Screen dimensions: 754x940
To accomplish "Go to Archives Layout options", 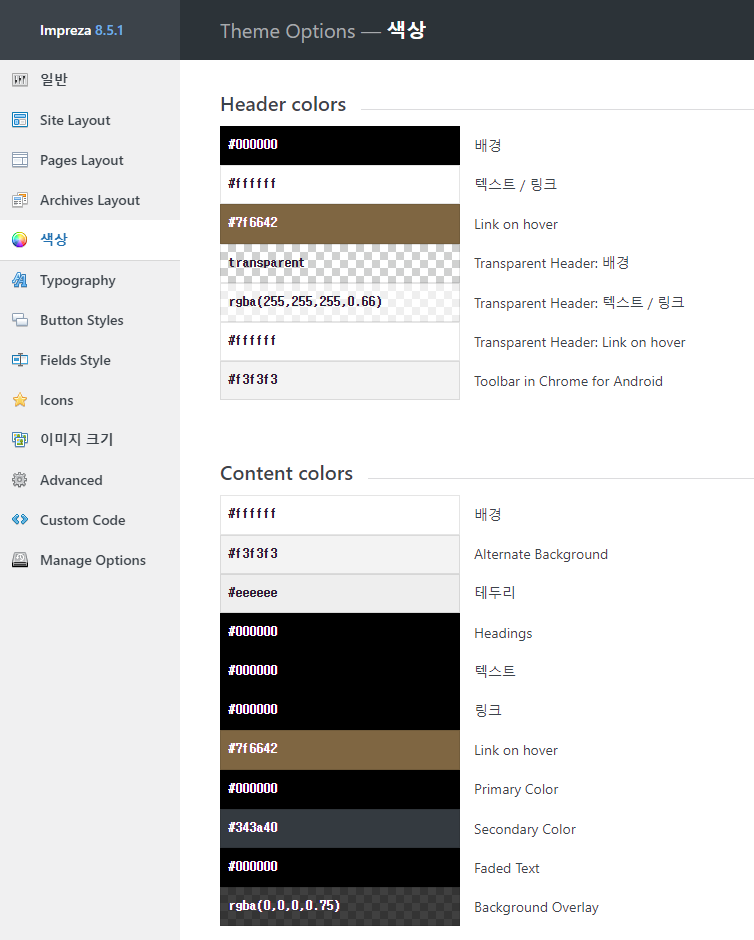I will pyautogui.click(x=90, y=200).
